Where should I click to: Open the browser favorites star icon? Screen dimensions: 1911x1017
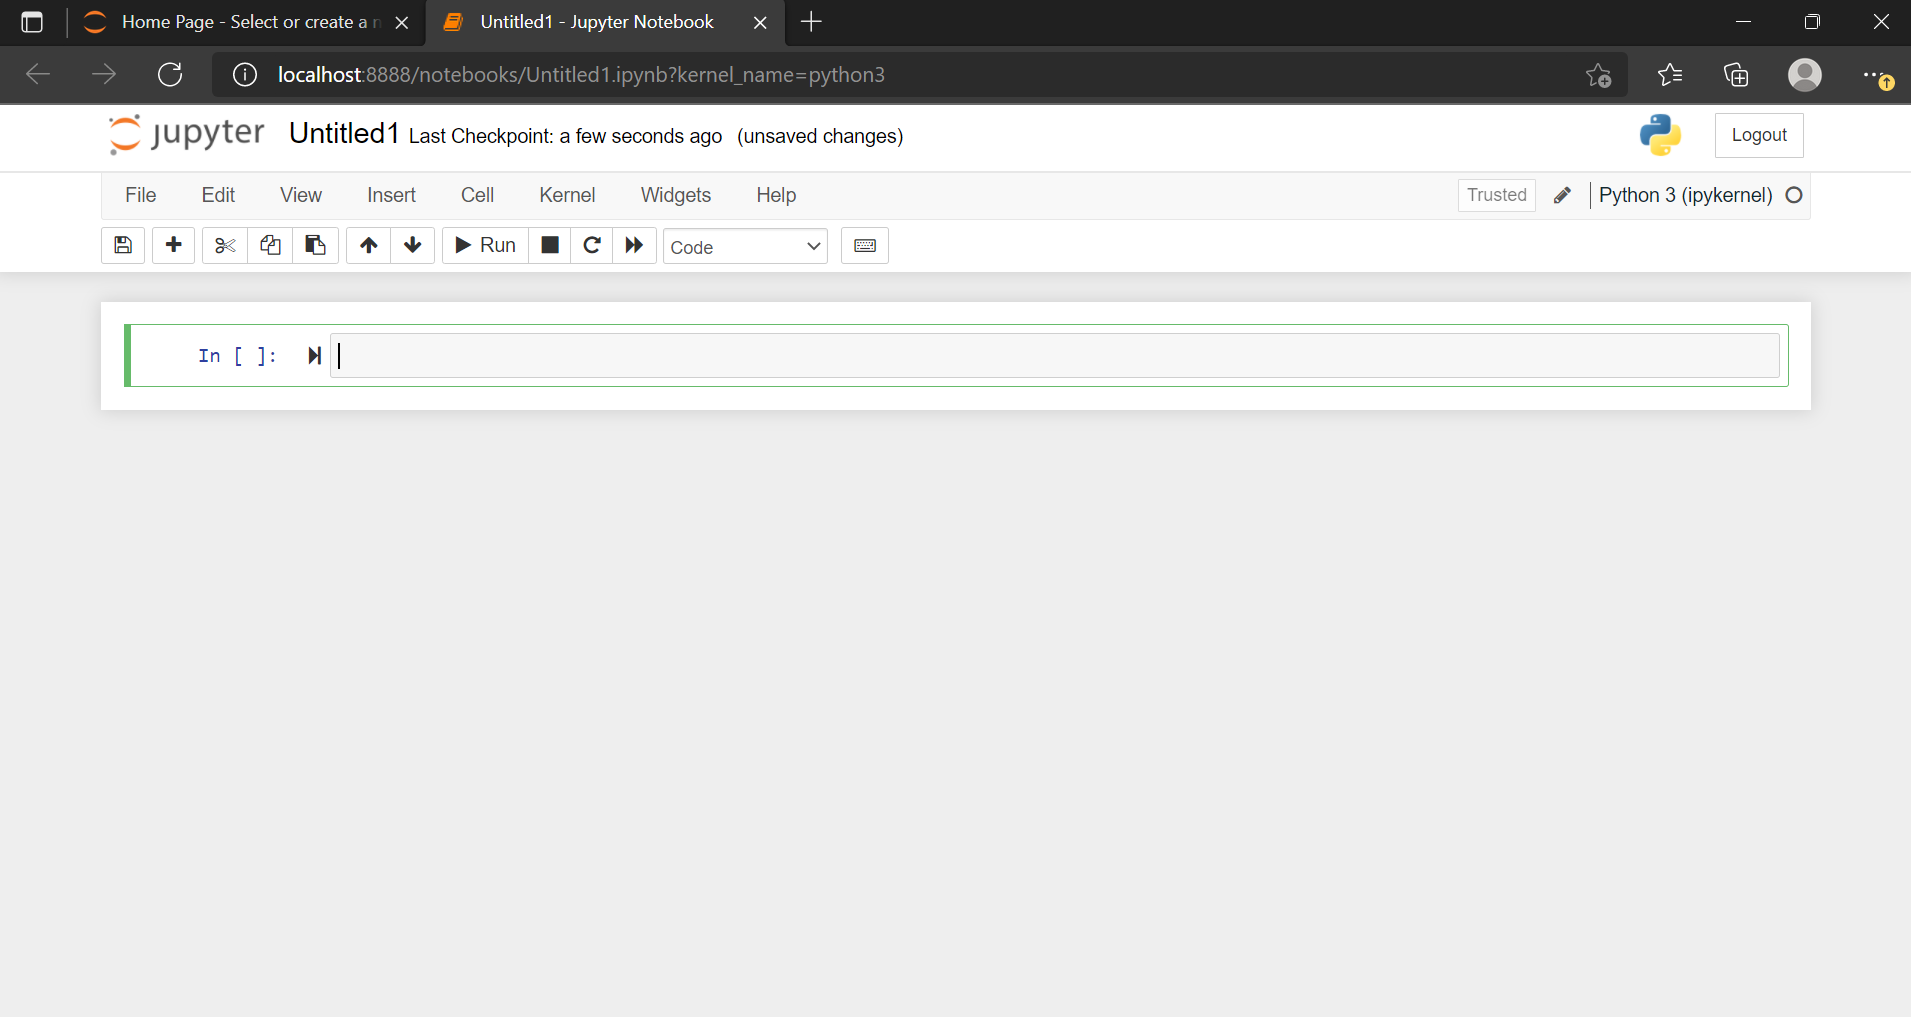pos(1670,75)
